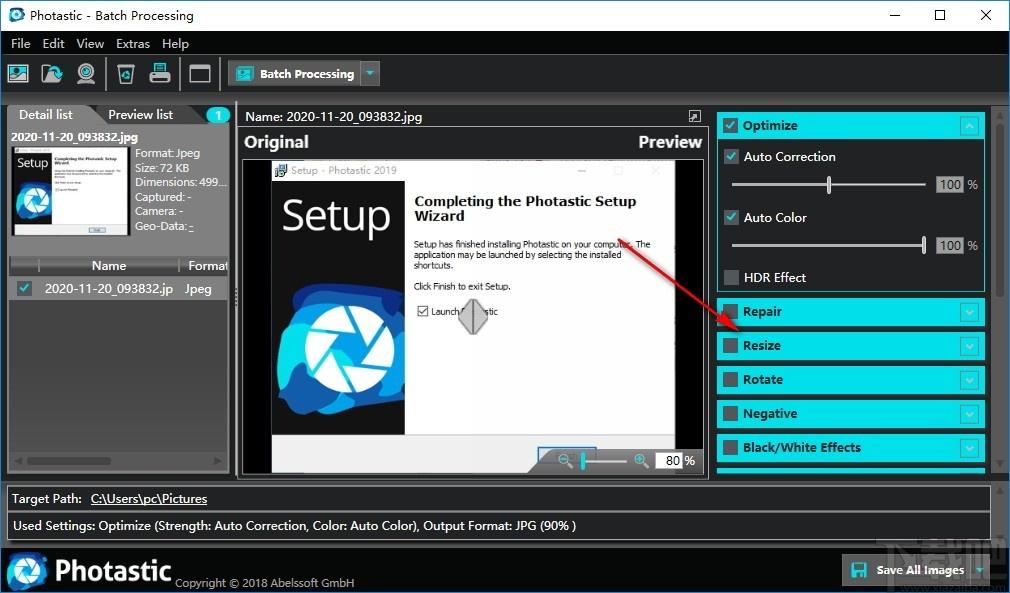Viewport: 1010px width, 593px height.
Task: Expand the Negative section
Action: [x=969, y=414]
